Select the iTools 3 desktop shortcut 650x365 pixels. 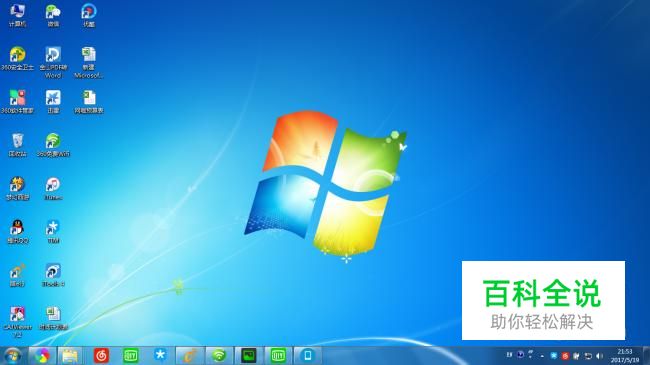53,275
